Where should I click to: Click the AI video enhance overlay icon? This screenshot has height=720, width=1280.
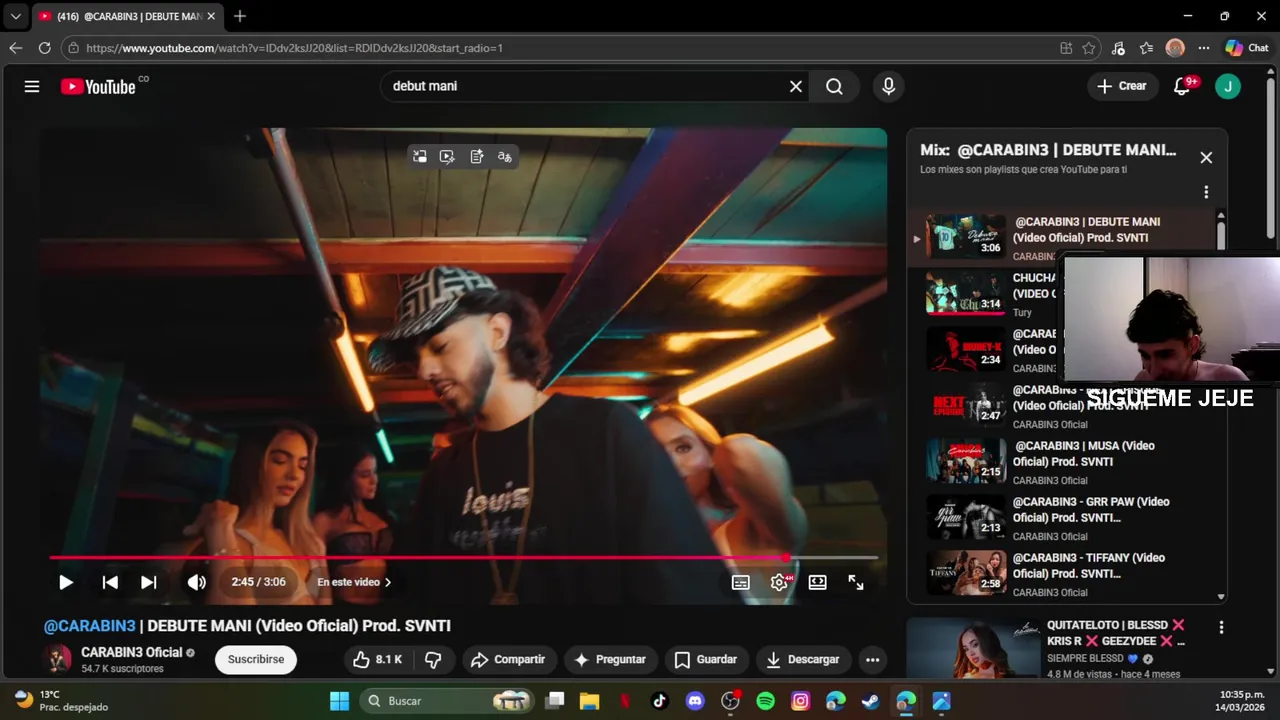coord(447,156)
